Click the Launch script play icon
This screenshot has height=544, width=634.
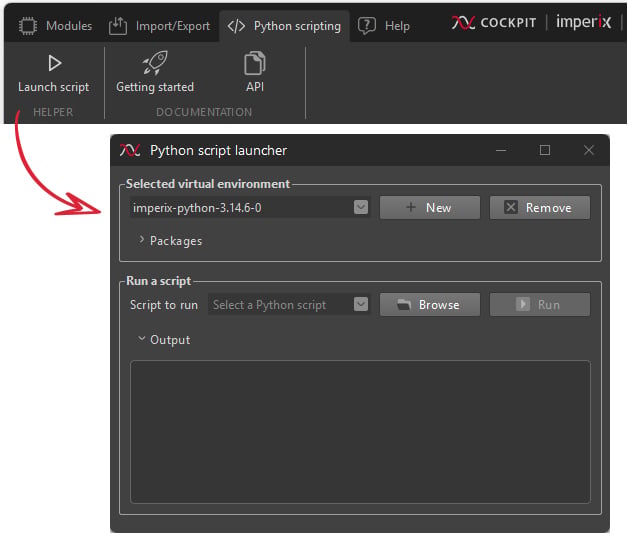coord(54,63)
